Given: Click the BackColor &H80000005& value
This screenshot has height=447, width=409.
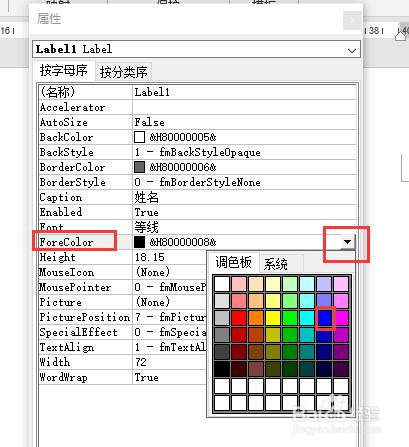Looking at the screenshot, I should [183, 137].
